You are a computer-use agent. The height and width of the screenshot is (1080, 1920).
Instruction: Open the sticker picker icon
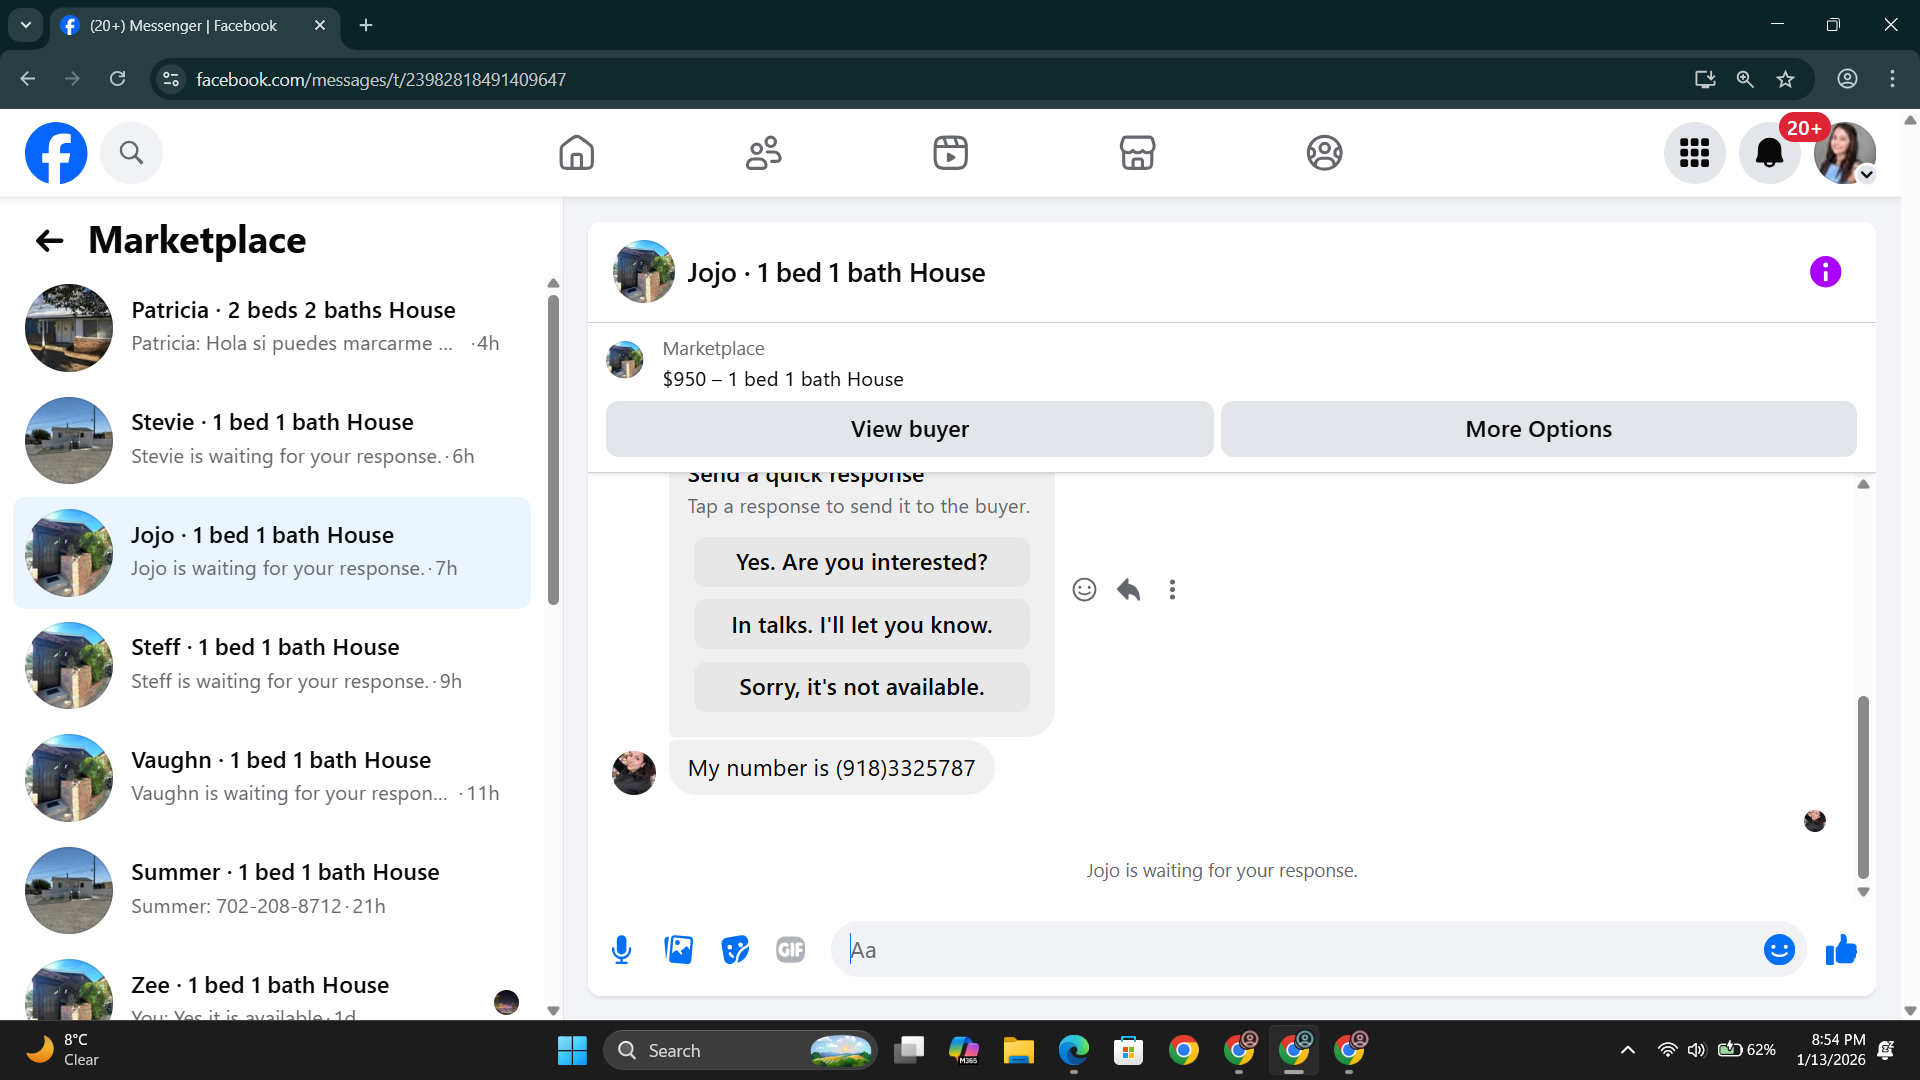(735, 949)
